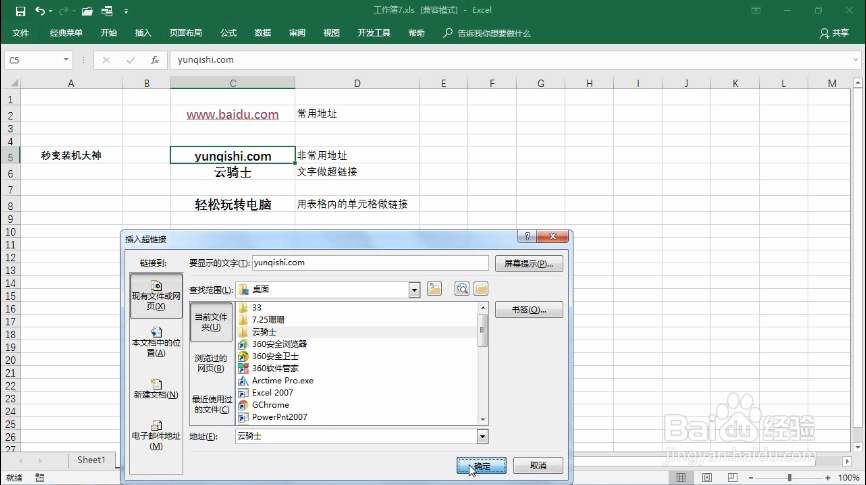Click the 共享 share button
The image size is (866, 485).
[835, 33]
